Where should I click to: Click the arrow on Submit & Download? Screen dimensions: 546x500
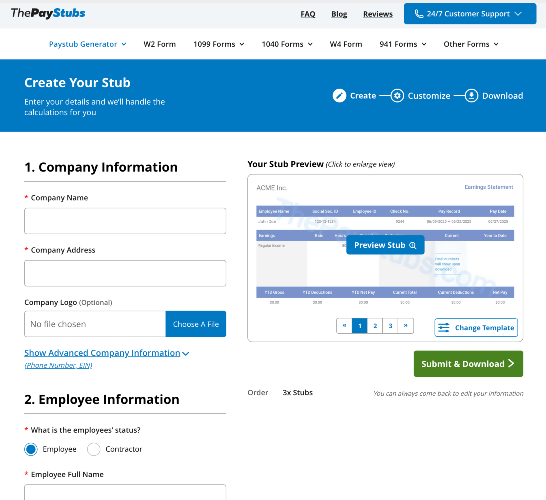(511, 364)
